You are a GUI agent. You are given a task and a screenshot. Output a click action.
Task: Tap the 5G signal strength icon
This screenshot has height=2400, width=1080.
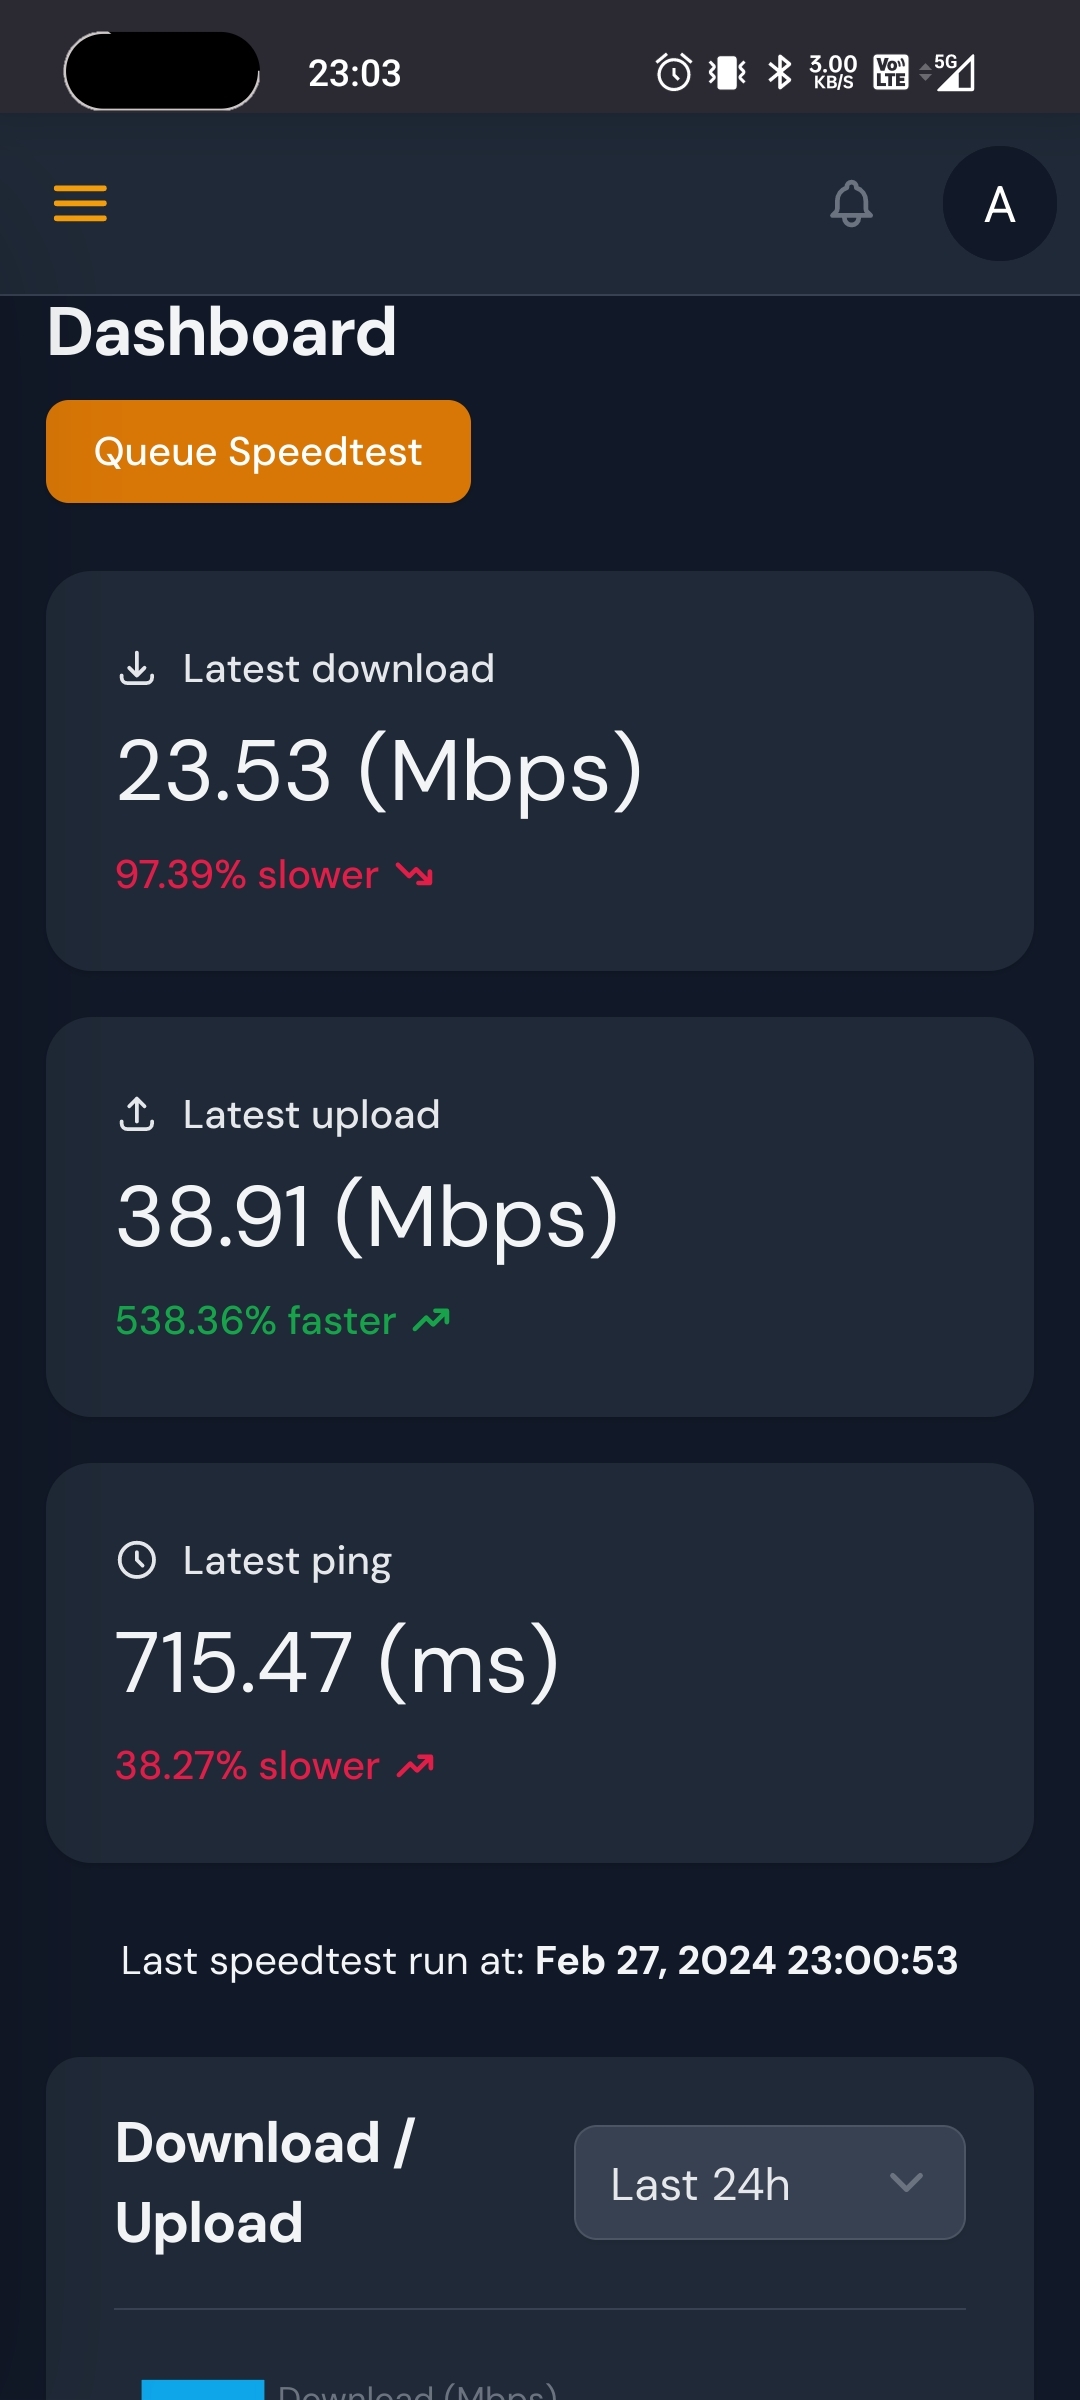(953, 72)
